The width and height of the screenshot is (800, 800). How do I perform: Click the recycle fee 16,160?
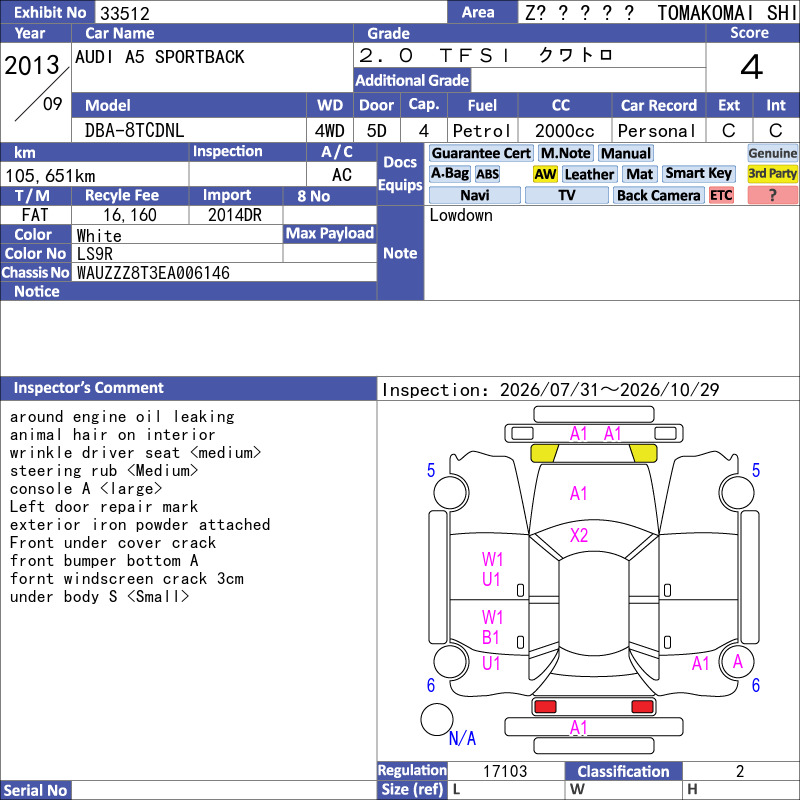point(130,215)
